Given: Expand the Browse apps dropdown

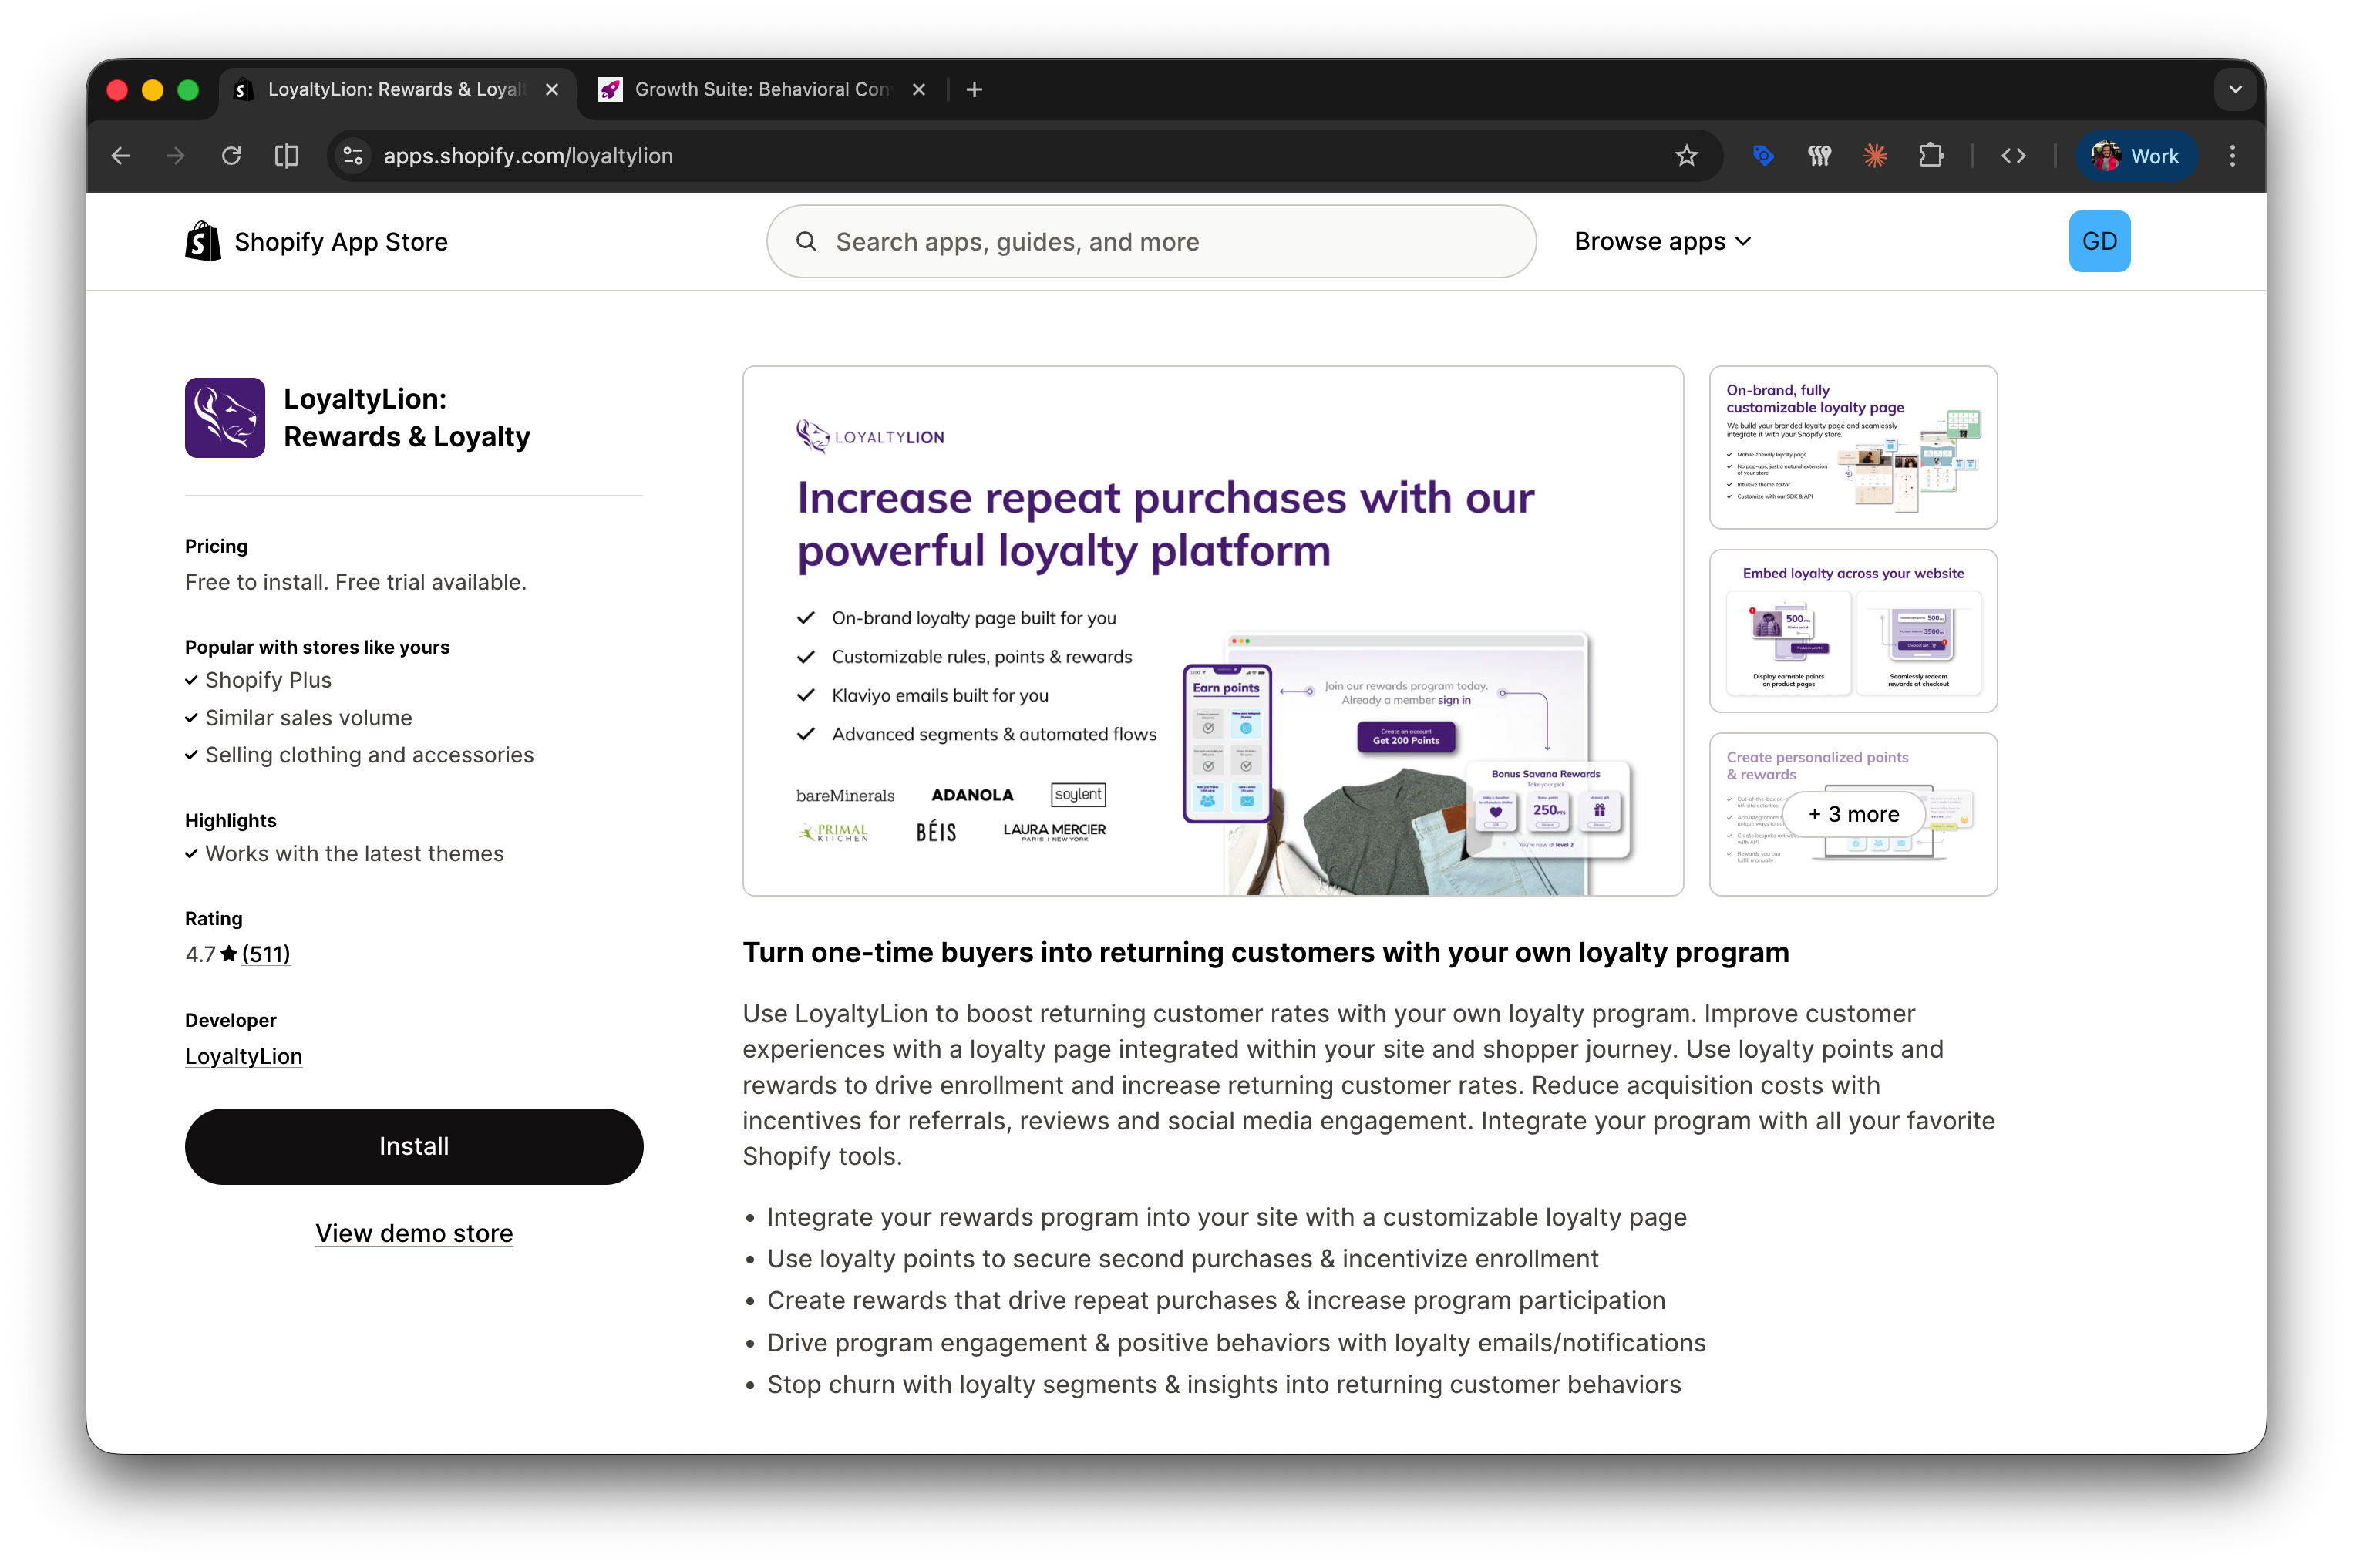Looking at the screenshot, I should click(x=1662, y=241).
